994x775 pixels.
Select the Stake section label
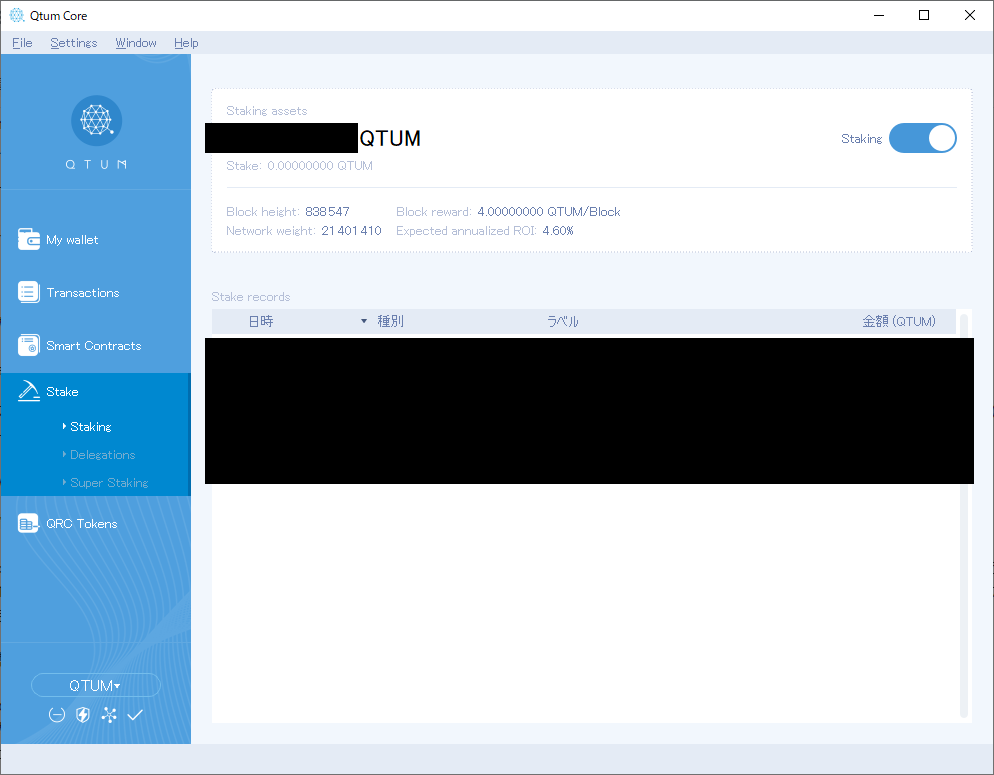pos(62,392)
